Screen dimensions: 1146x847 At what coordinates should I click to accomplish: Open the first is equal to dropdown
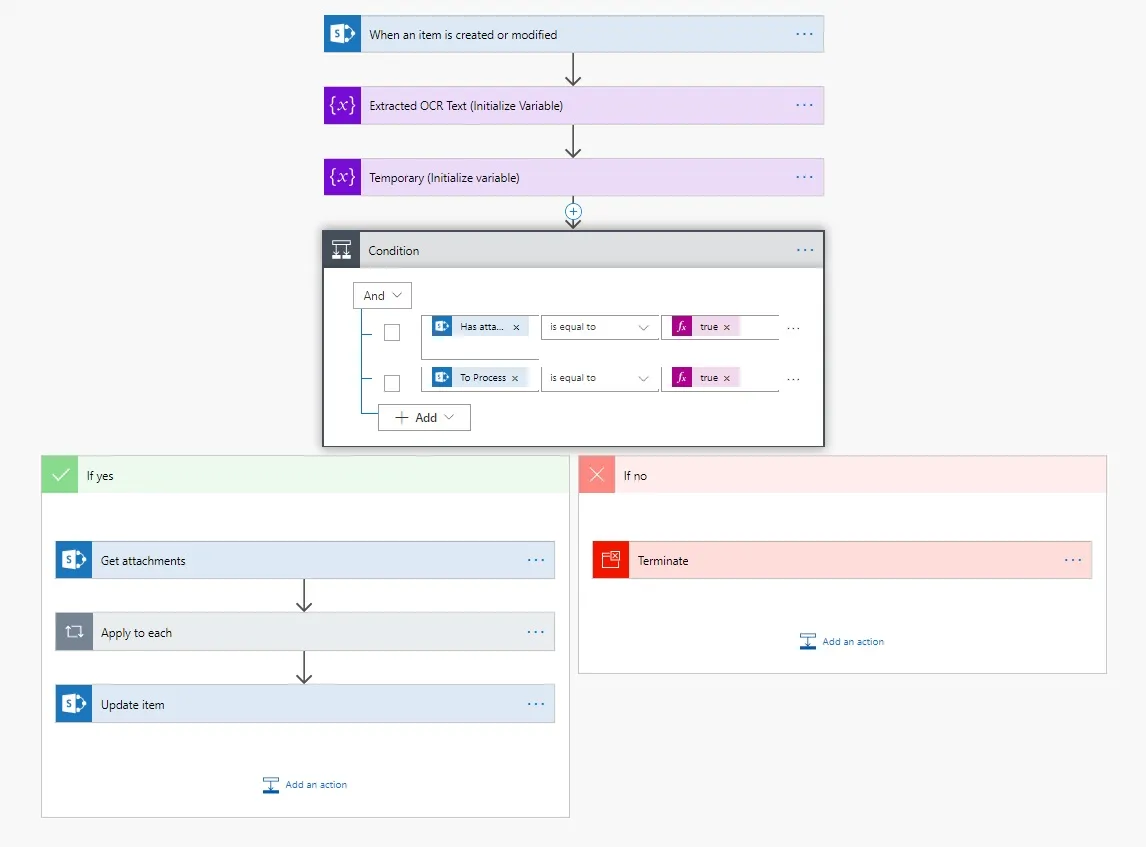point(599,326)
